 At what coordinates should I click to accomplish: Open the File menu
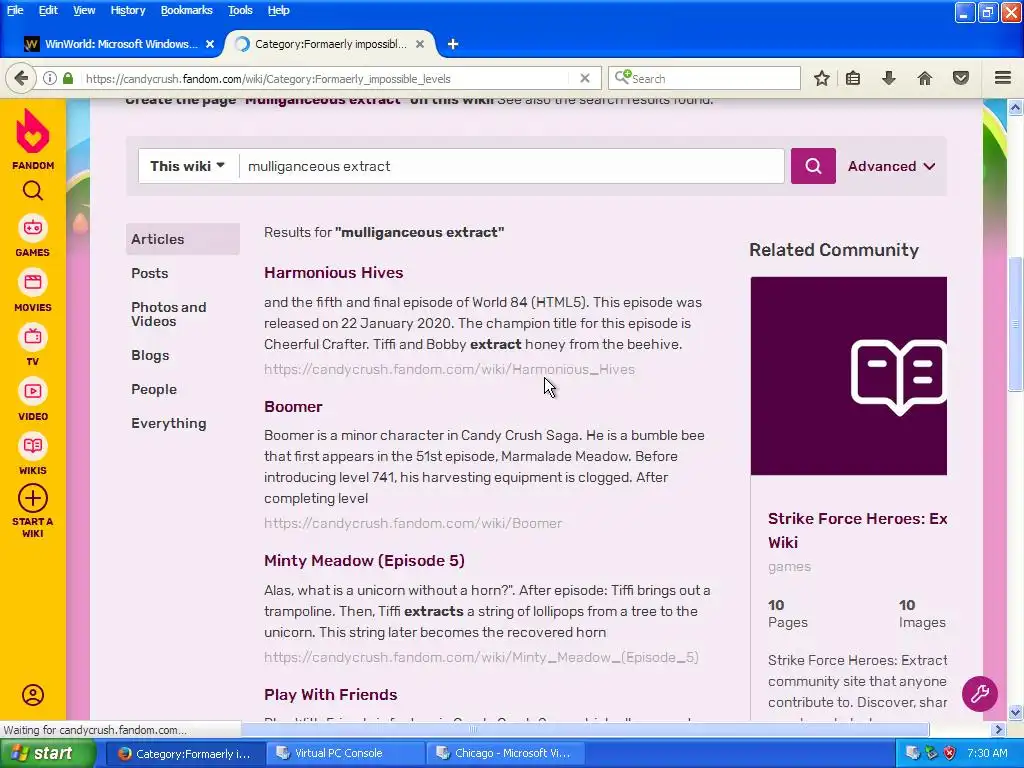pyautogui.click(x=15, y=10)
